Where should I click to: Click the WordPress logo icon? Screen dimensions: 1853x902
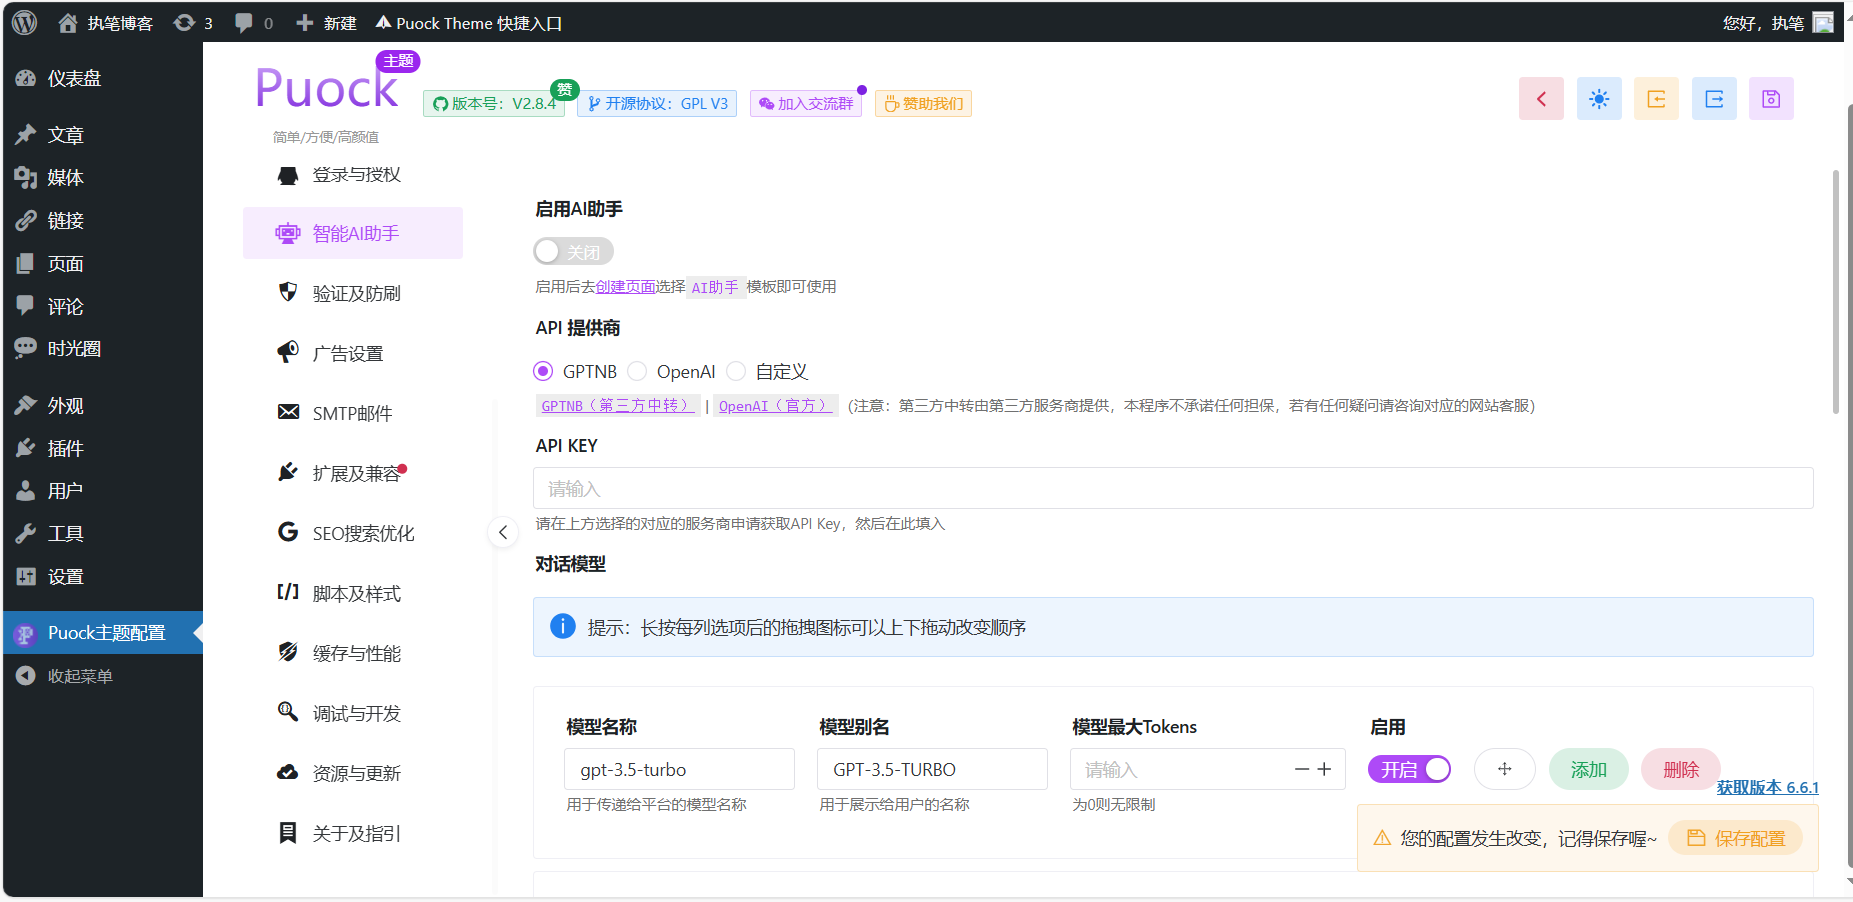pyautogui.click(x=25, y=22)
